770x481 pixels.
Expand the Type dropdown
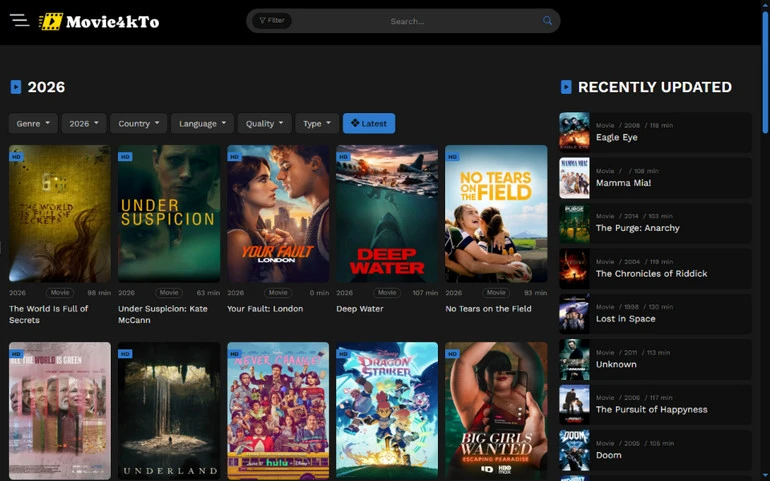(x=317, y=123)
